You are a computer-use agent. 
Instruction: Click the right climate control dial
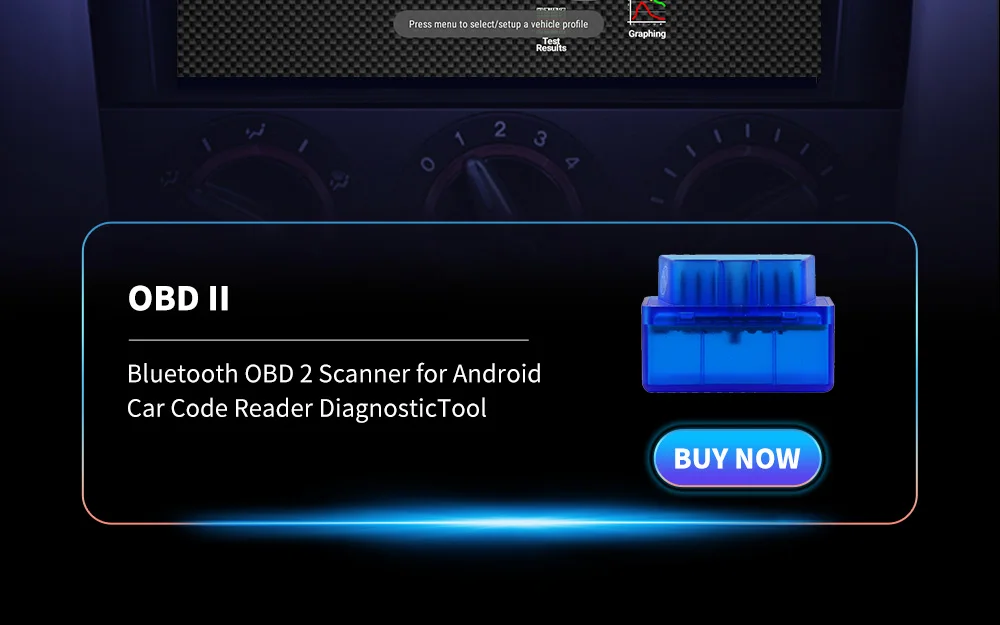pyautogui.click(x=746, y=184)
